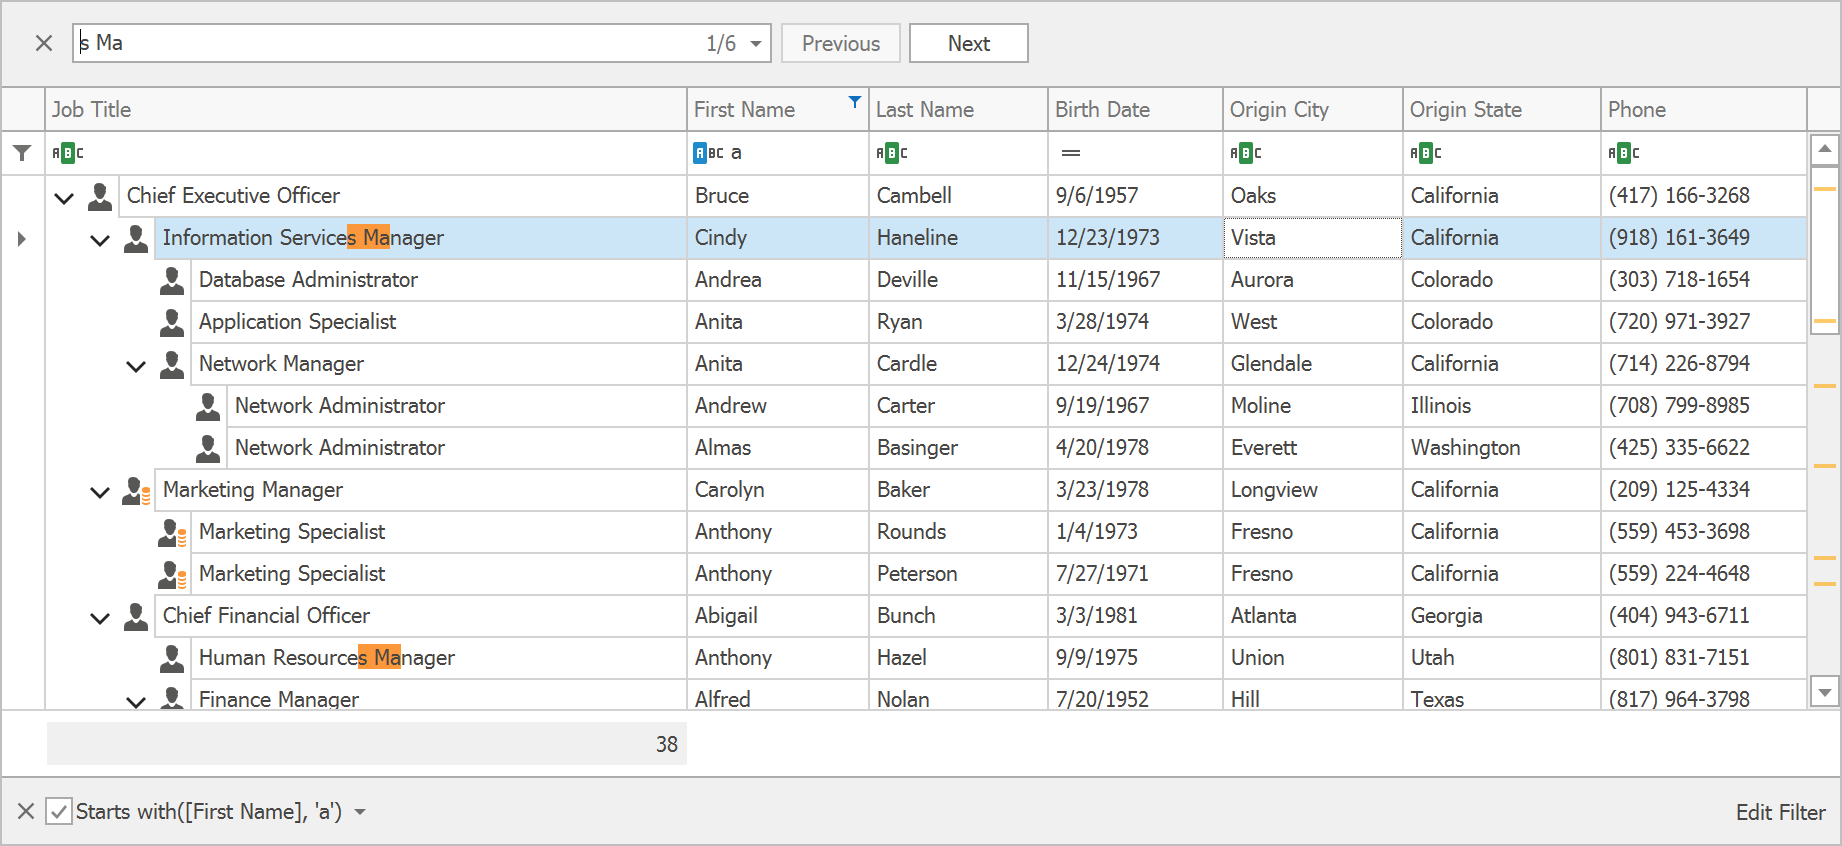Screen dimensions: 1842x846
Task: Uncheck the Starts with First Name filter checkbox
Action: tap(59, 811)
